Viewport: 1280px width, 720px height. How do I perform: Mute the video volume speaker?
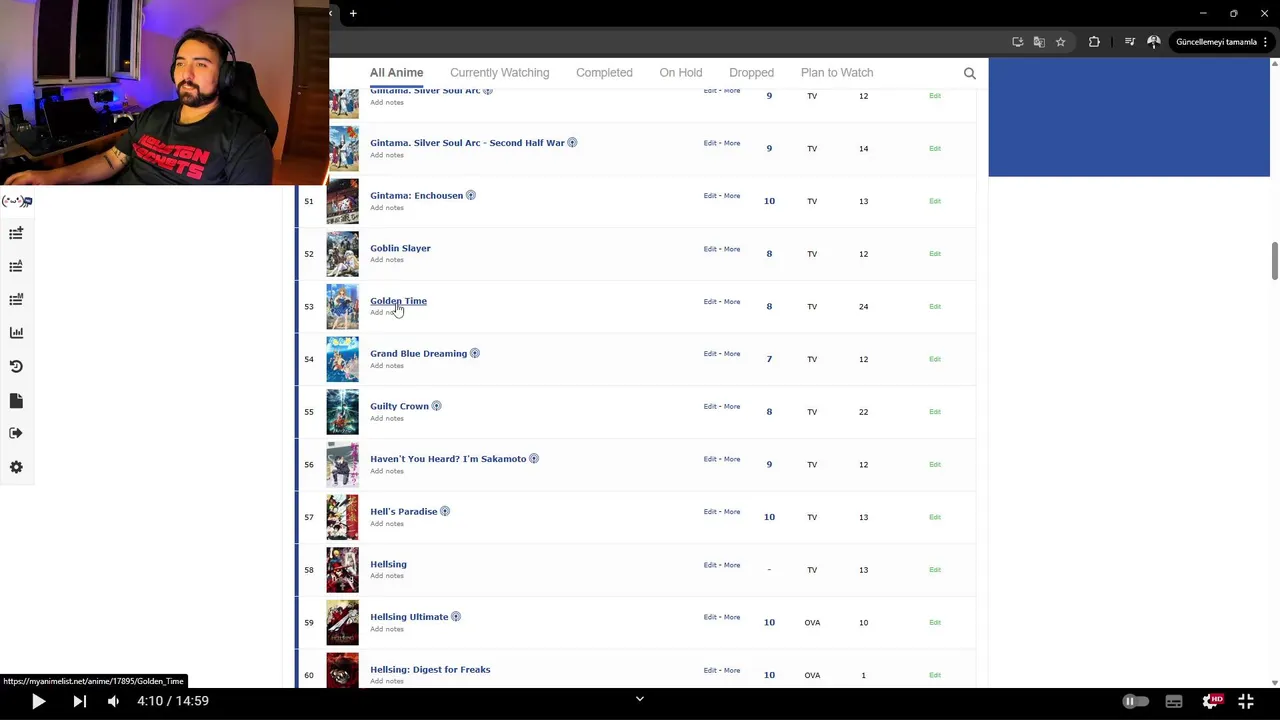tap(113, 701)
